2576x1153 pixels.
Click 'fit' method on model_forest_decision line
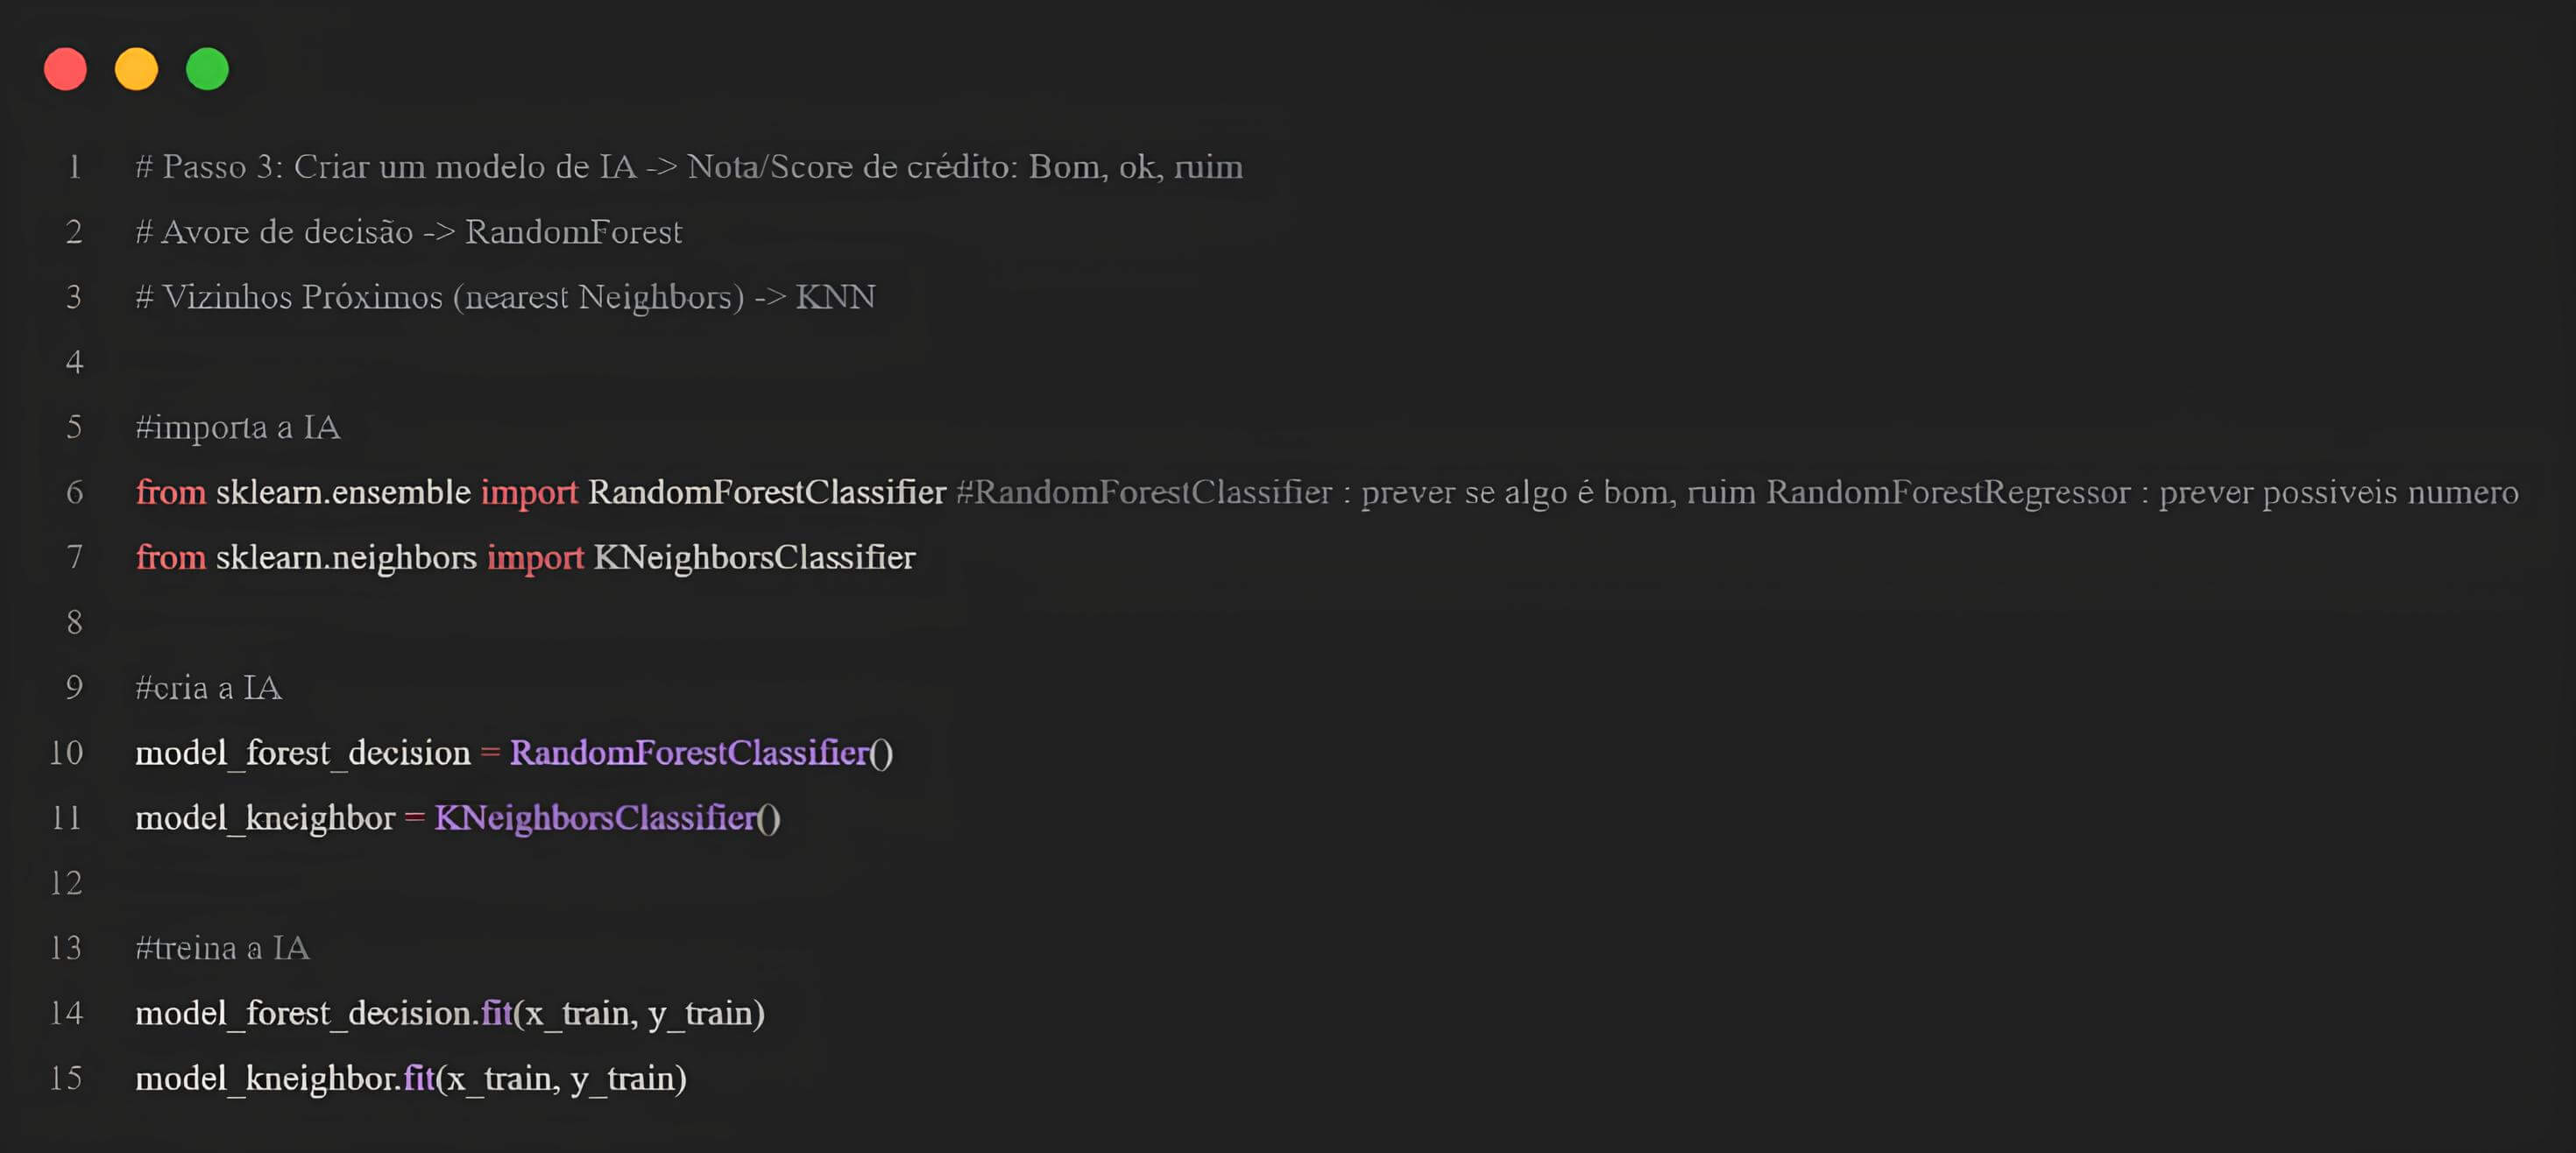(496, 1013)
